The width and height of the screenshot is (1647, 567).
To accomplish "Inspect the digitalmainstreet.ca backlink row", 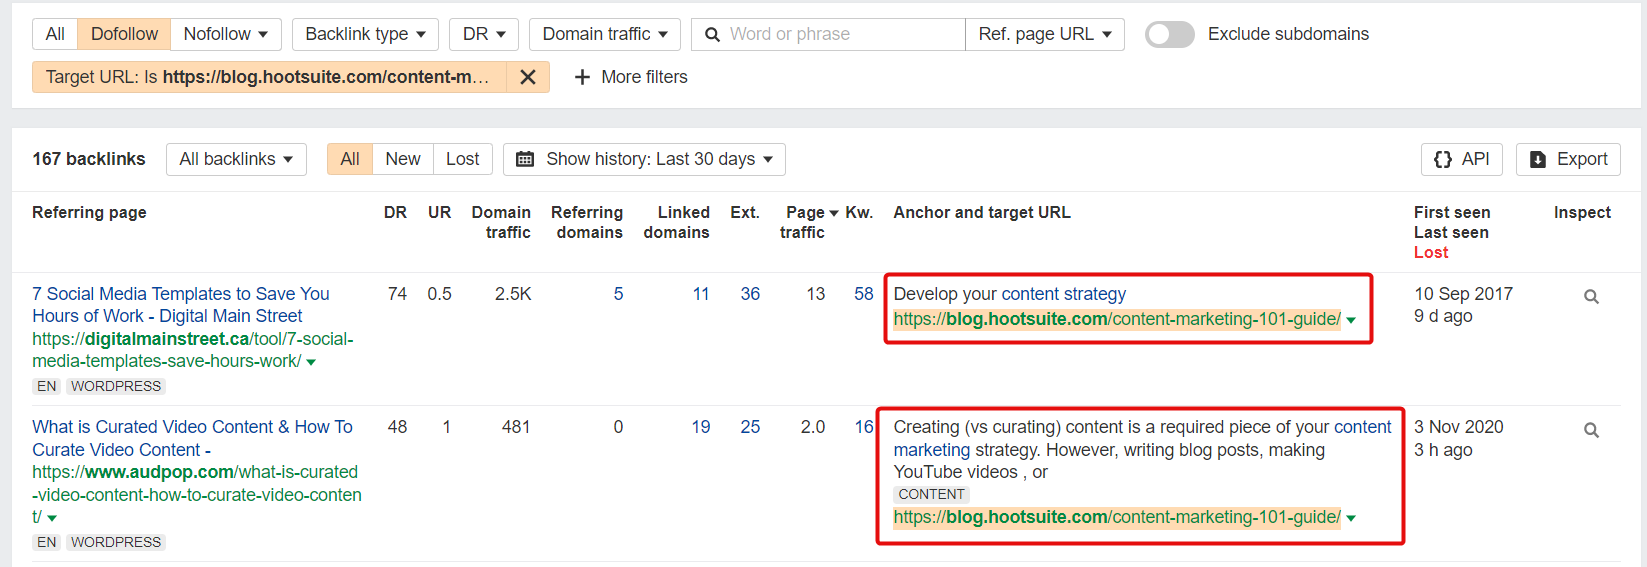I will [x=1591, y=297].
